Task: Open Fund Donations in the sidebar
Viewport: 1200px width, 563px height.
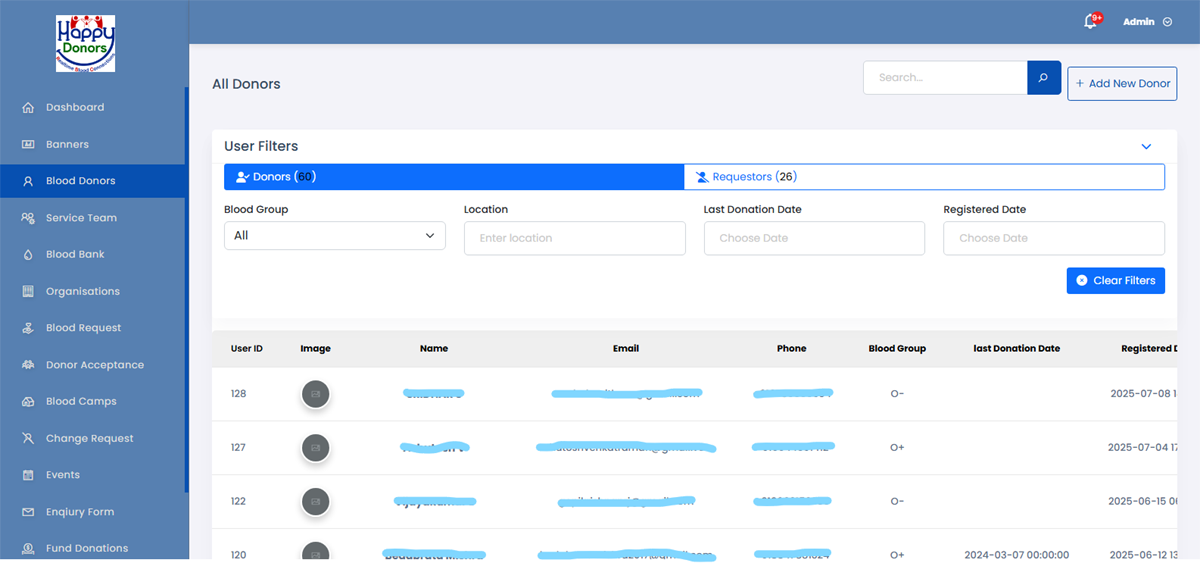Action: [x=87, y=548]
